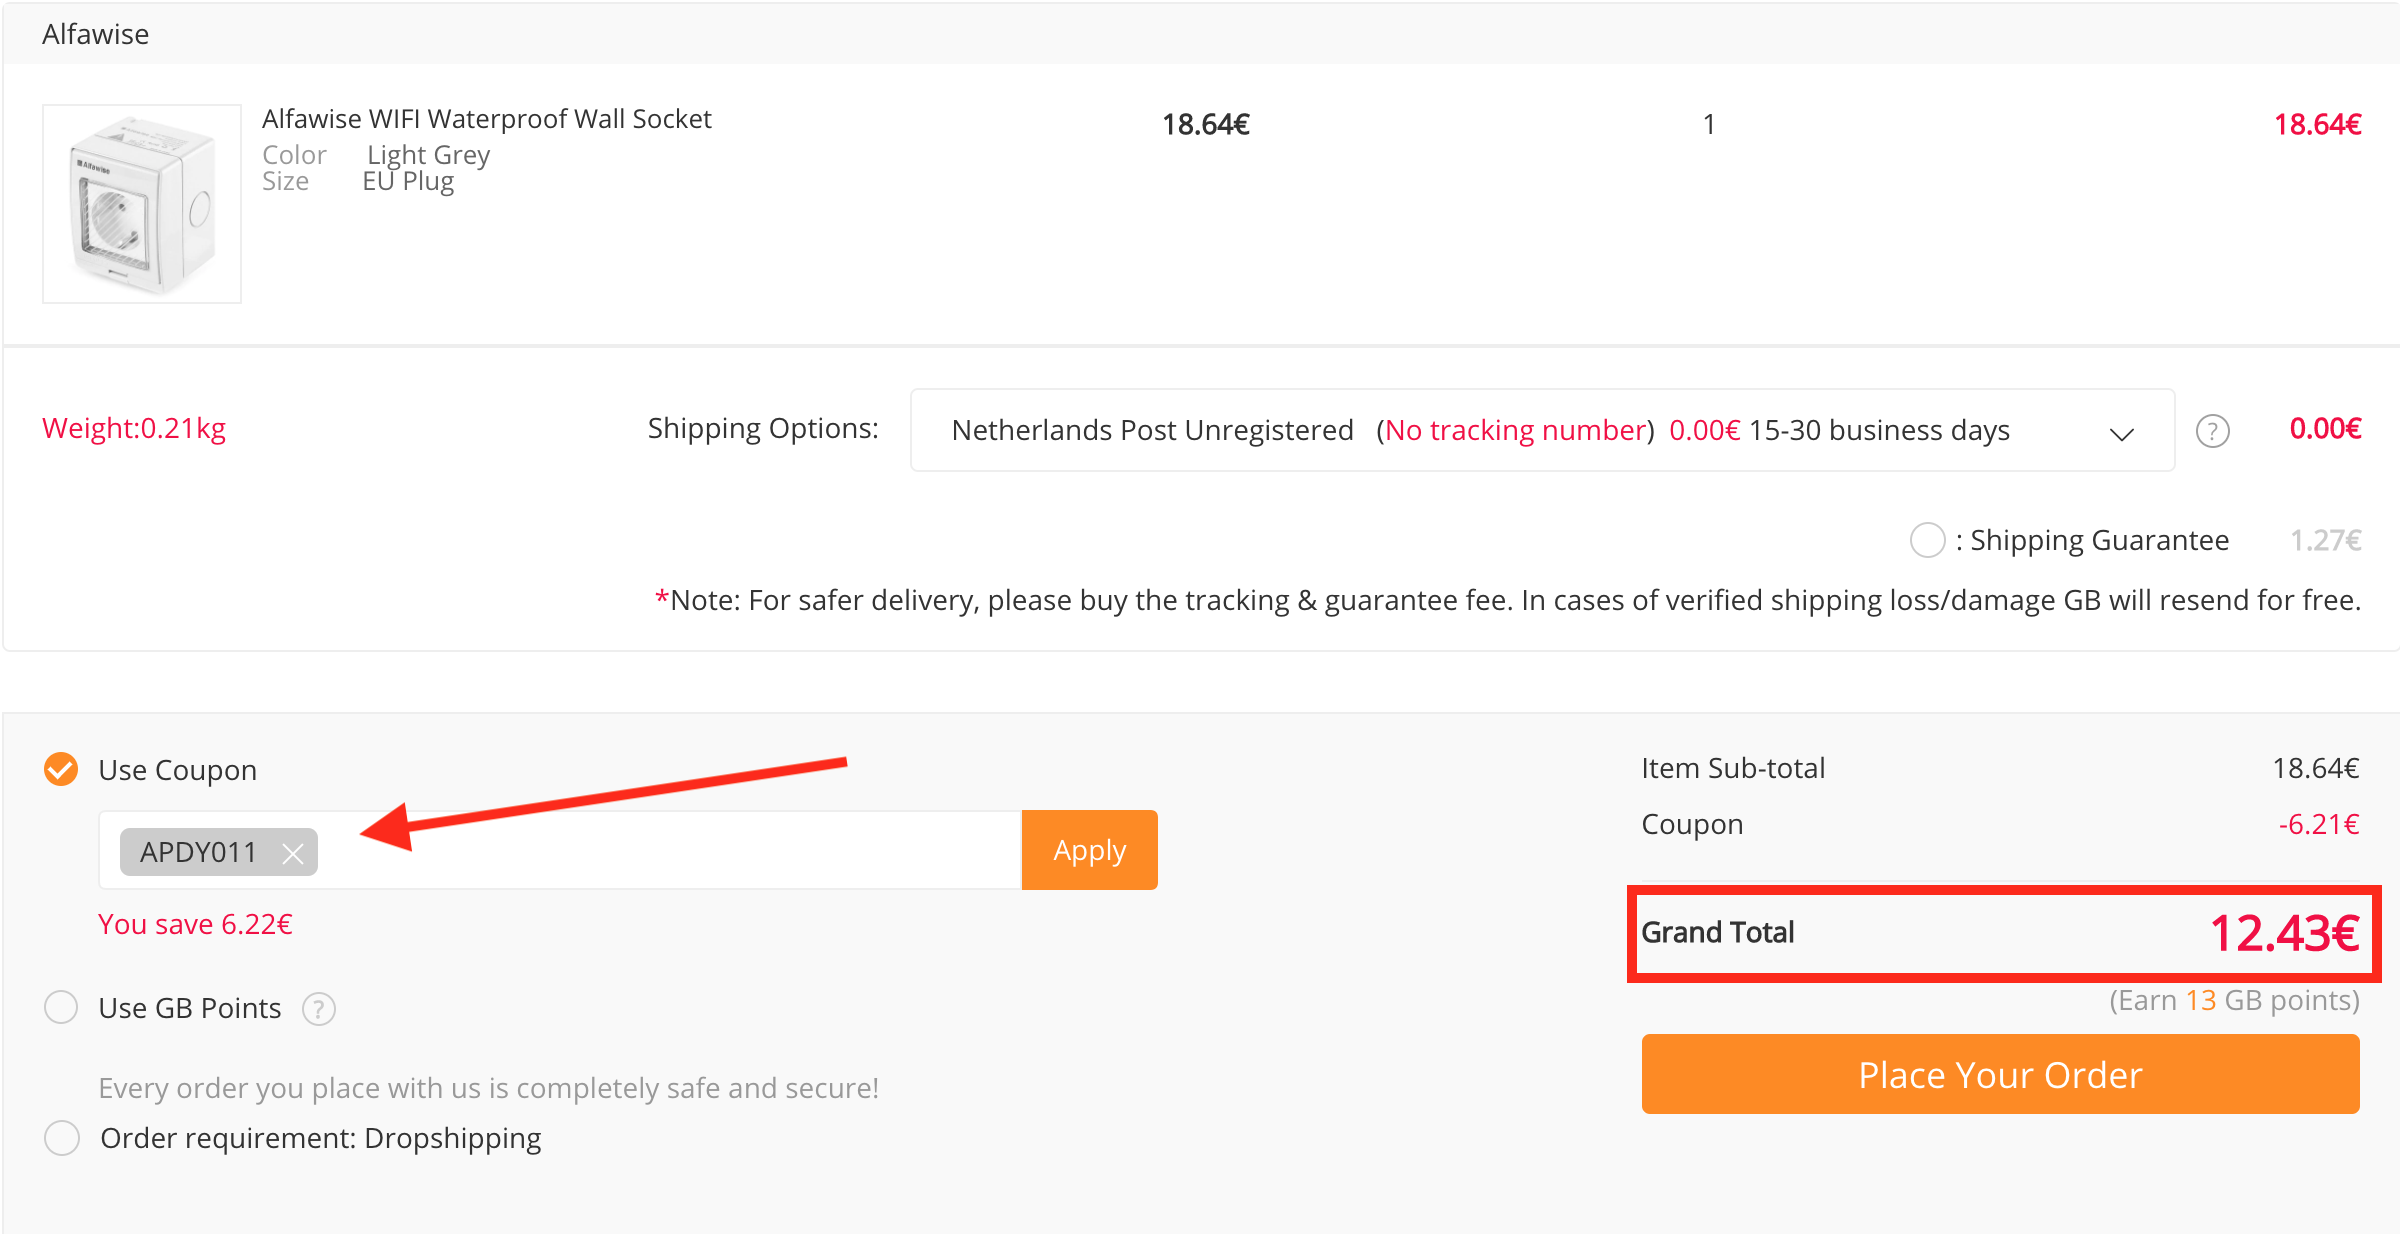Click the Use Coupon label text

pyautogui.click(x=178, y=770)
